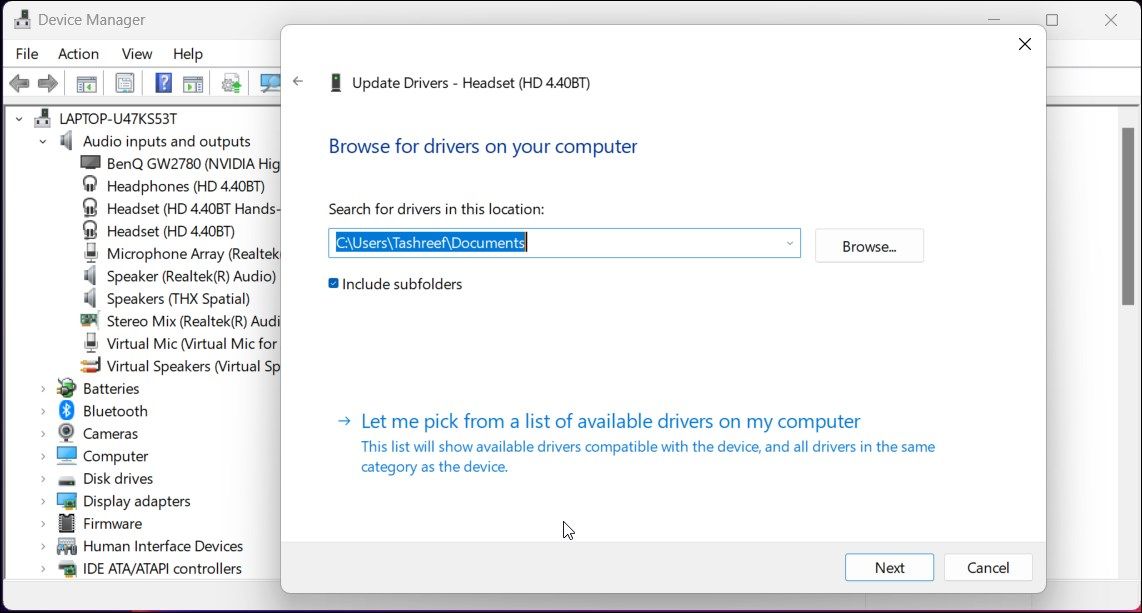This screenshot has height=613, width=1142.
Task: Expand the Computer category
Action: [x=43, y=456]
